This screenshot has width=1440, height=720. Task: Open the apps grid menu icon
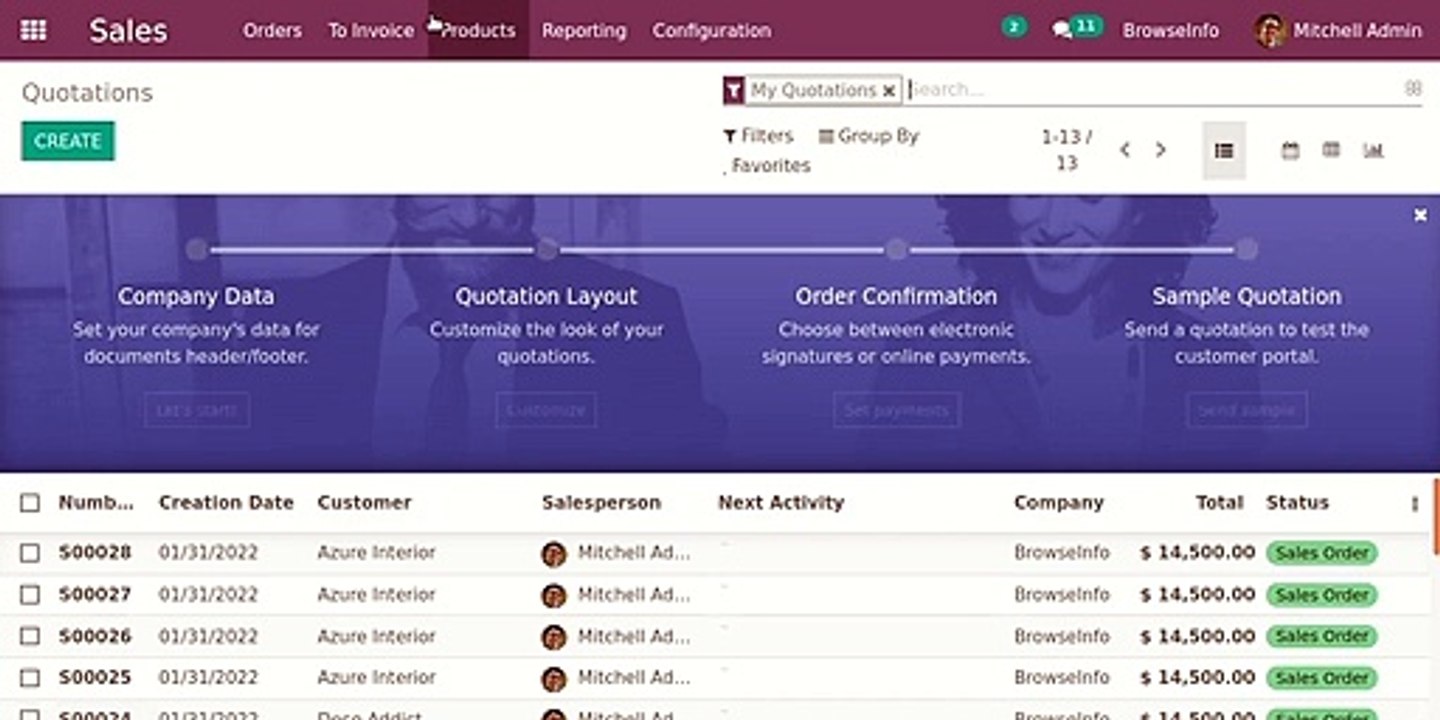tap(33, 30)
